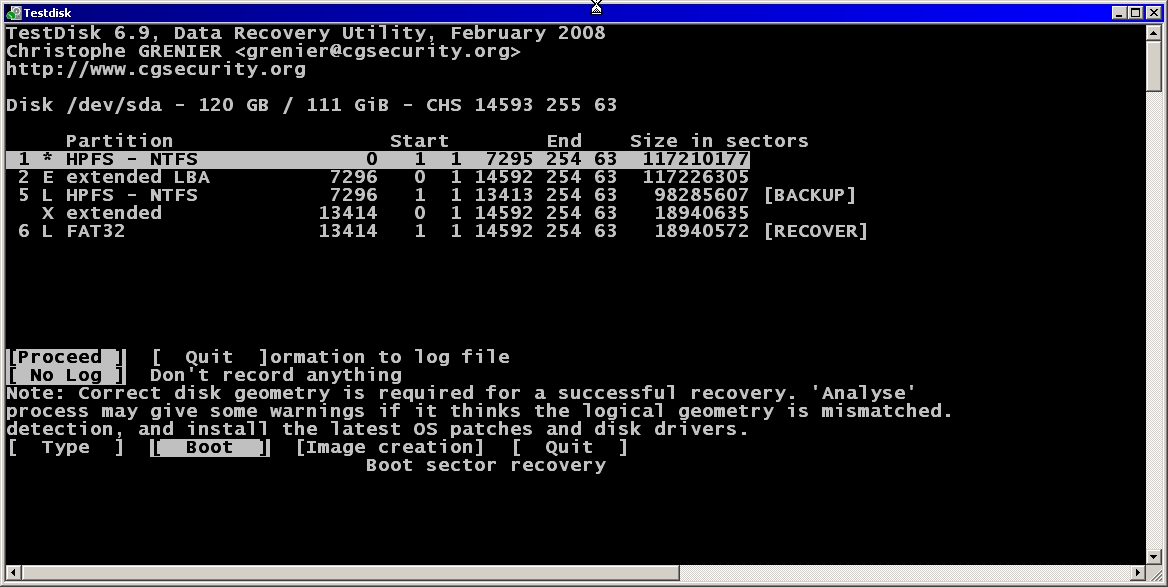Minimize the Testdisk window

pos(1120,13)
